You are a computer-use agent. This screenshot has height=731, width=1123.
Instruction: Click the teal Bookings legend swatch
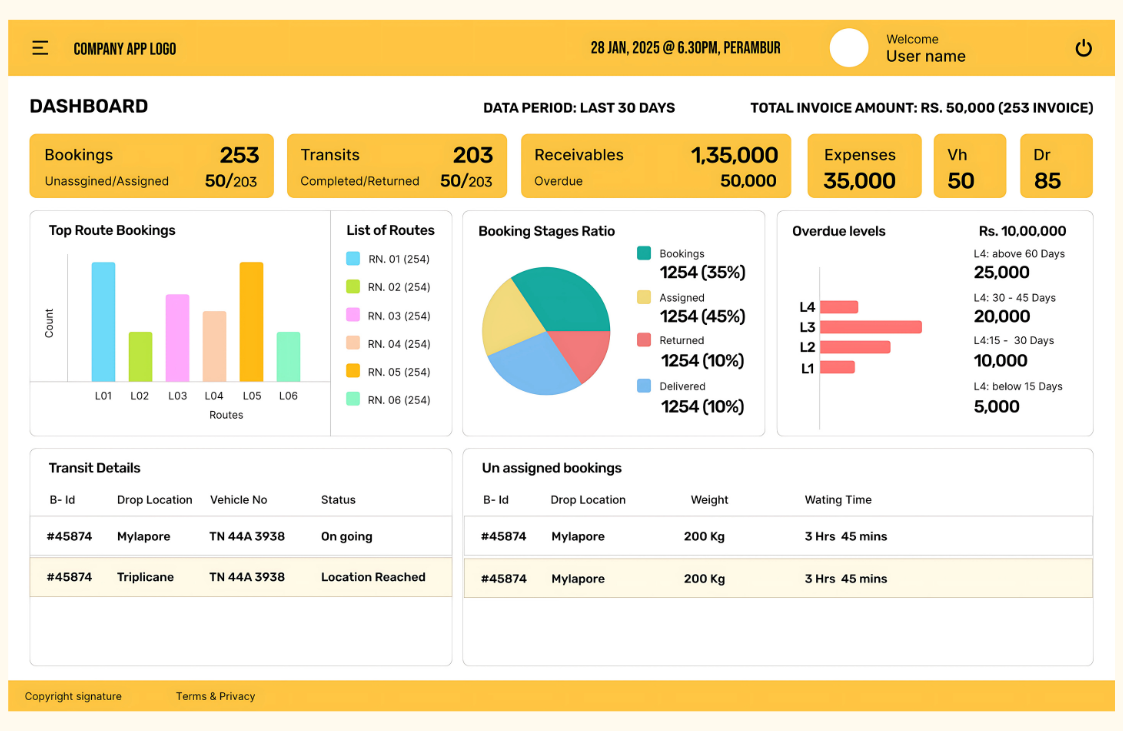coord(644,253)
